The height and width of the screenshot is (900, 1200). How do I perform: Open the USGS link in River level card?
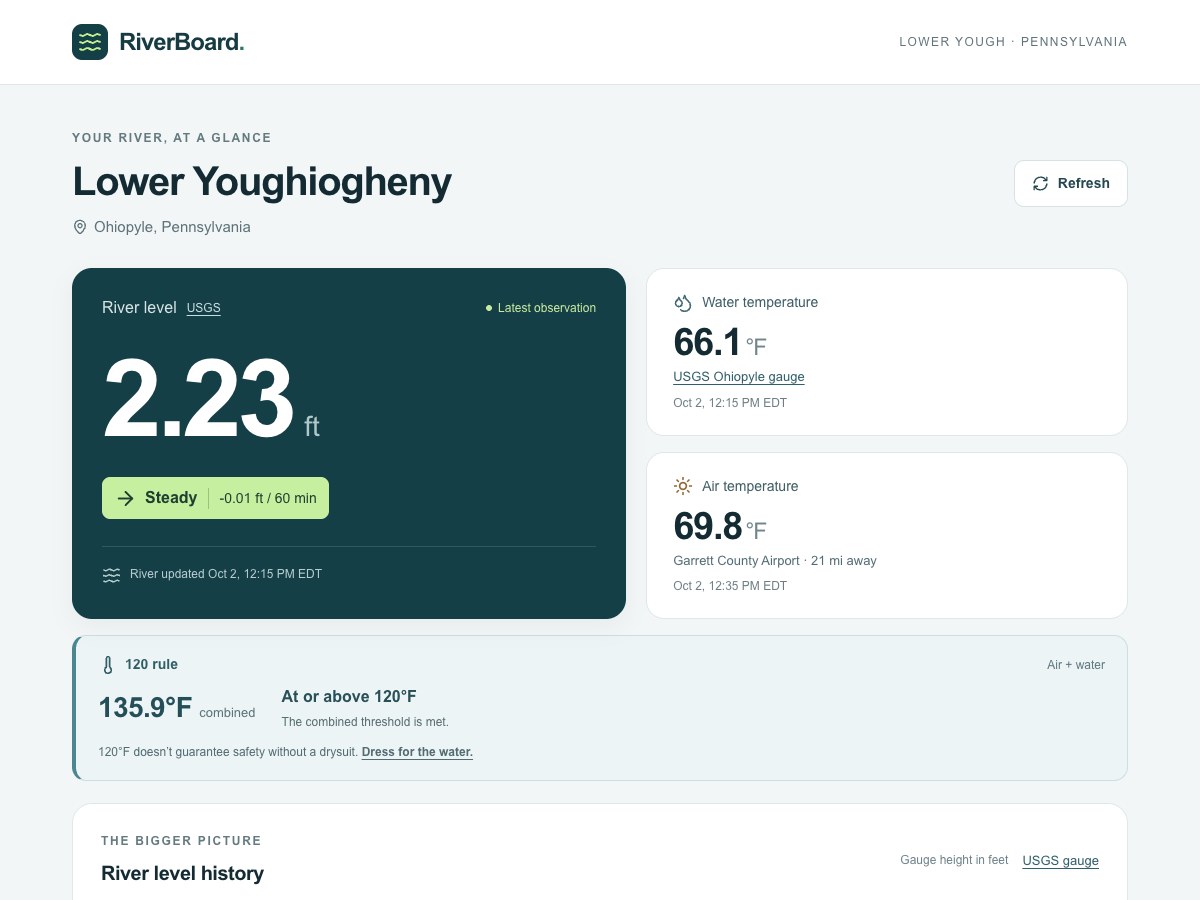[204, 308]
